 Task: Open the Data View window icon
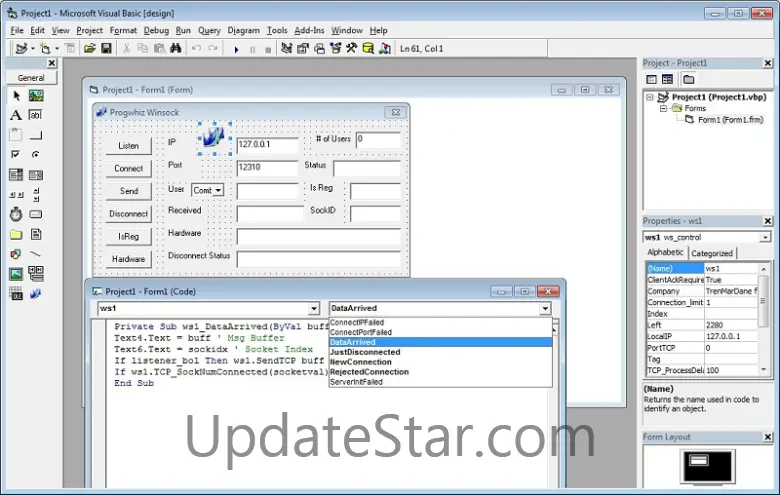pyautogui.click(x=368, y=48)
